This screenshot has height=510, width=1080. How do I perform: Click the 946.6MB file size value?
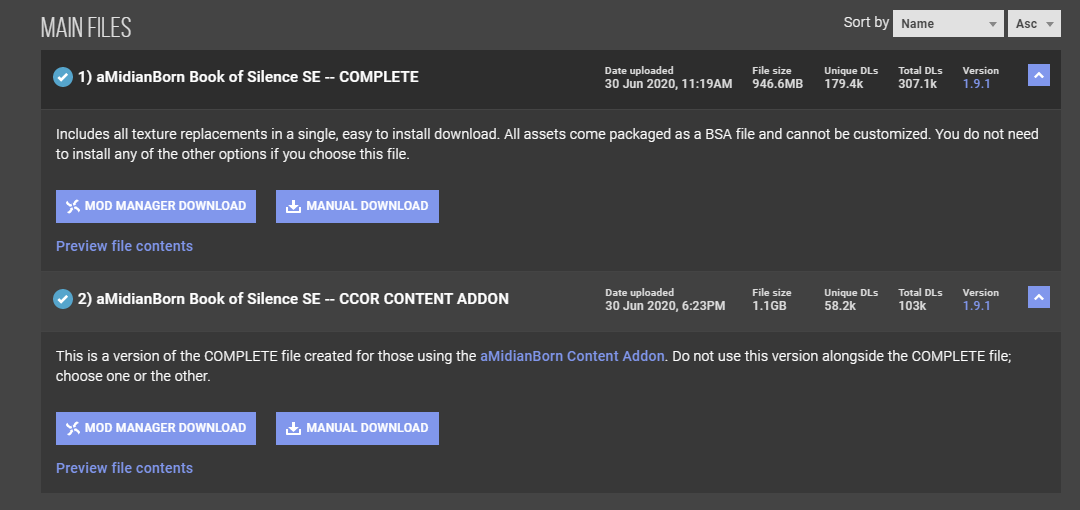click(777, 84)
